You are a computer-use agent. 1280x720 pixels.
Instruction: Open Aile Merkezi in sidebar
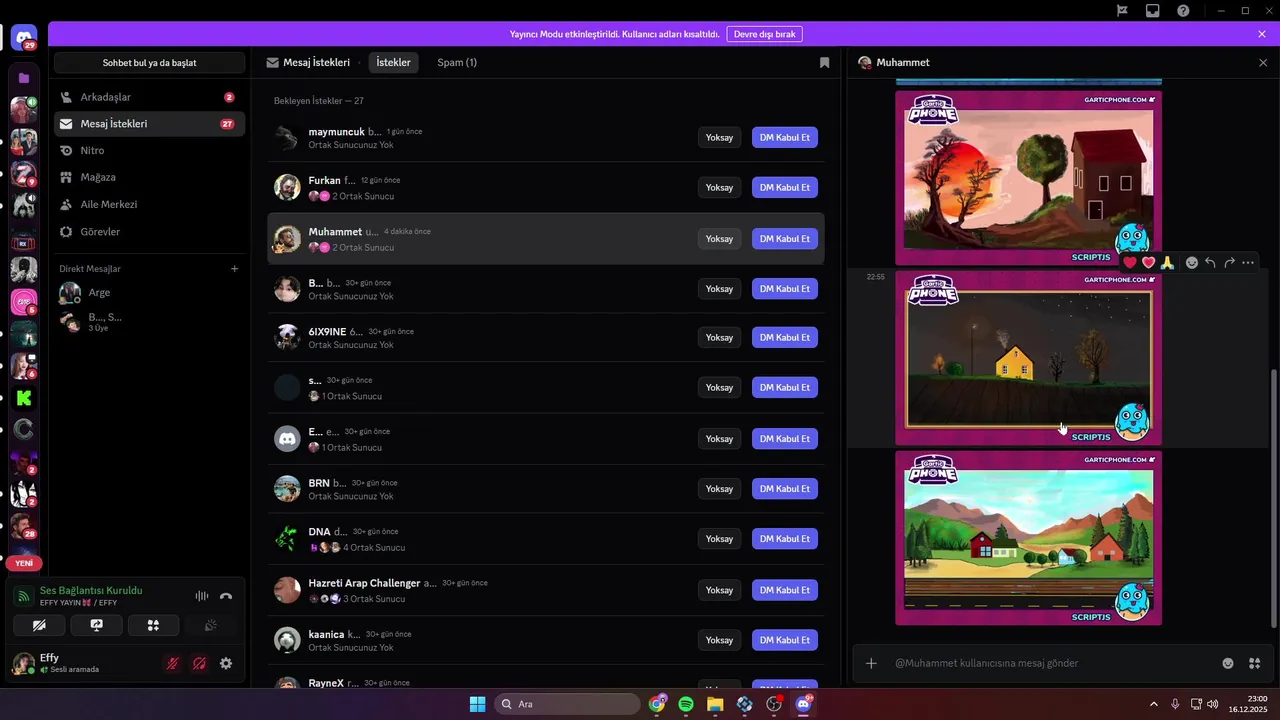click(x=149, y=204)
